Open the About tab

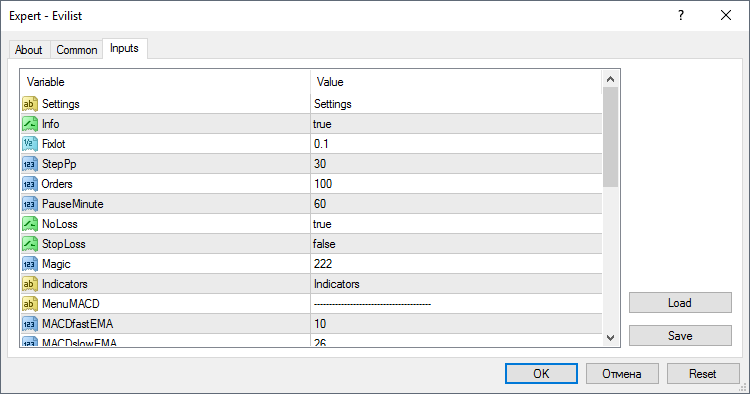tap(29, 50)
